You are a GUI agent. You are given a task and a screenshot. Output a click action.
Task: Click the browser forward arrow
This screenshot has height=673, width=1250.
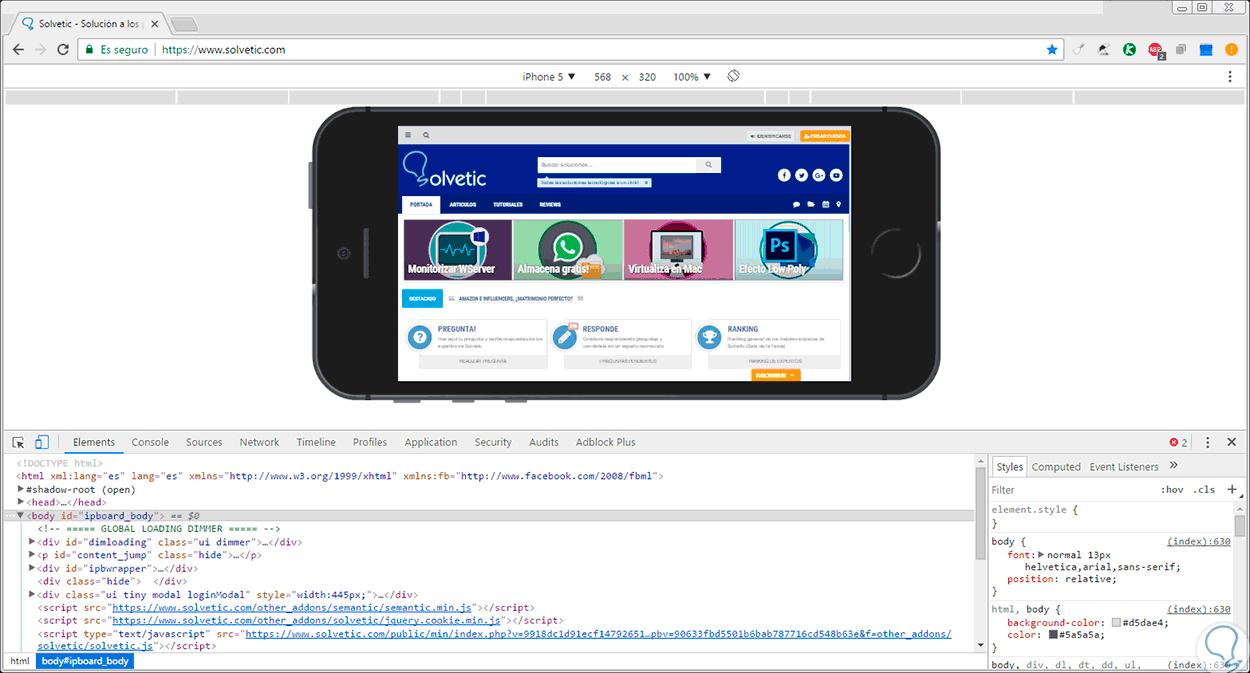(x=40, y=49)
